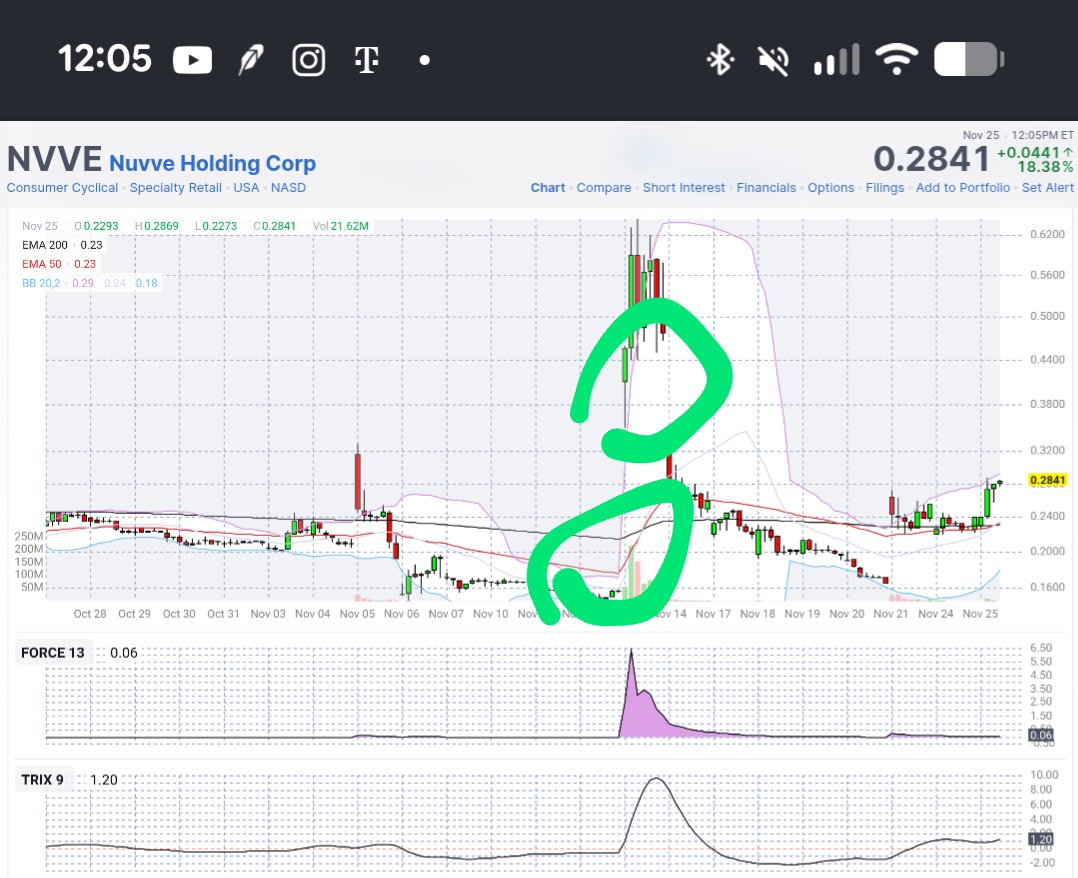This screenshot has height=878, width=1078.
Task: Click the Nov 25 date axis label
Action: tap(980, 613)
